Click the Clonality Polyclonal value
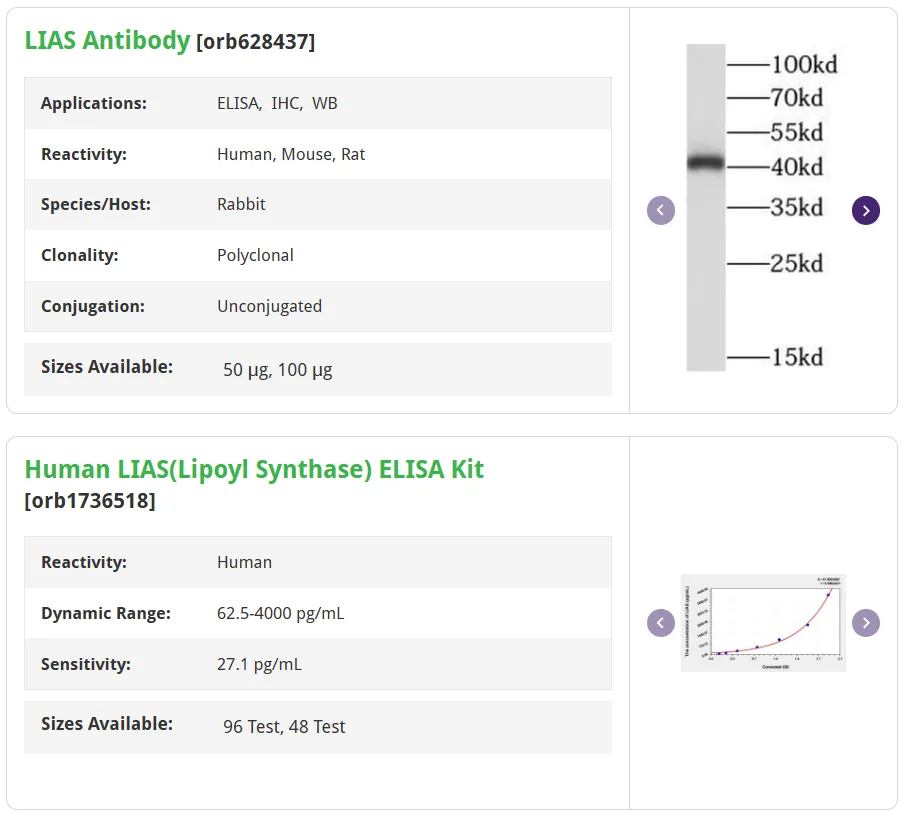Image resolution: width=905 pixels, height=818 pixels. [255, 255]
